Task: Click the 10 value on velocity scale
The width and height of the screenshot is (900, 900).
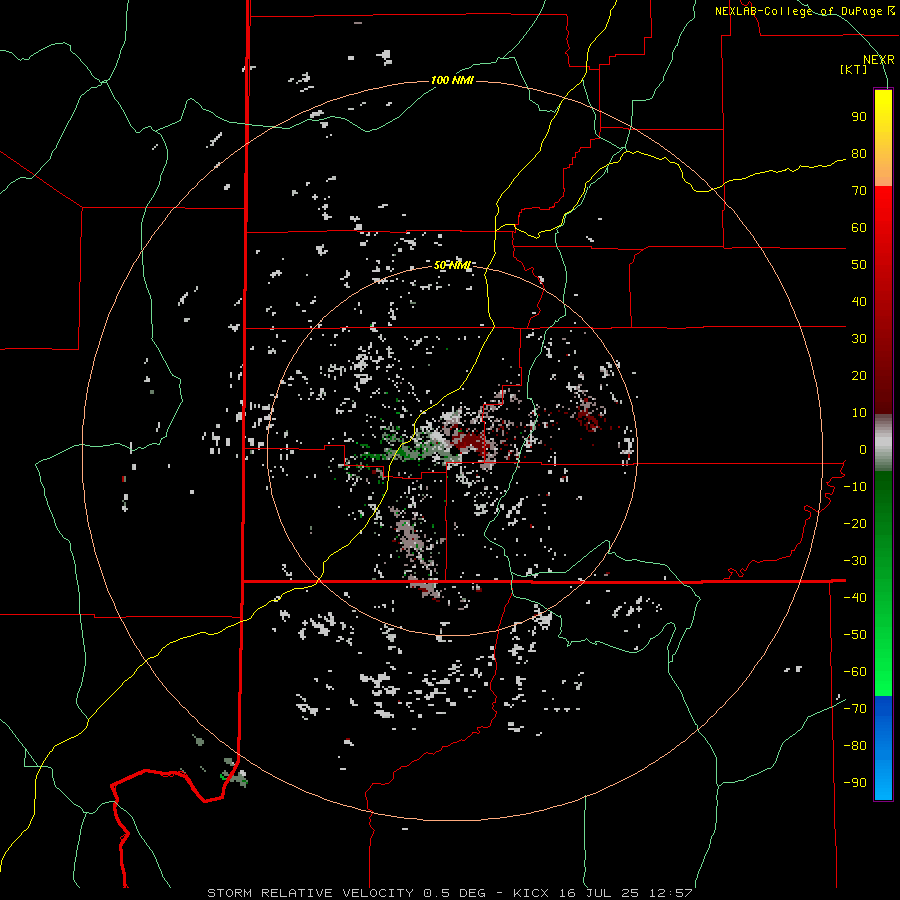Action: tap(859, 413)
